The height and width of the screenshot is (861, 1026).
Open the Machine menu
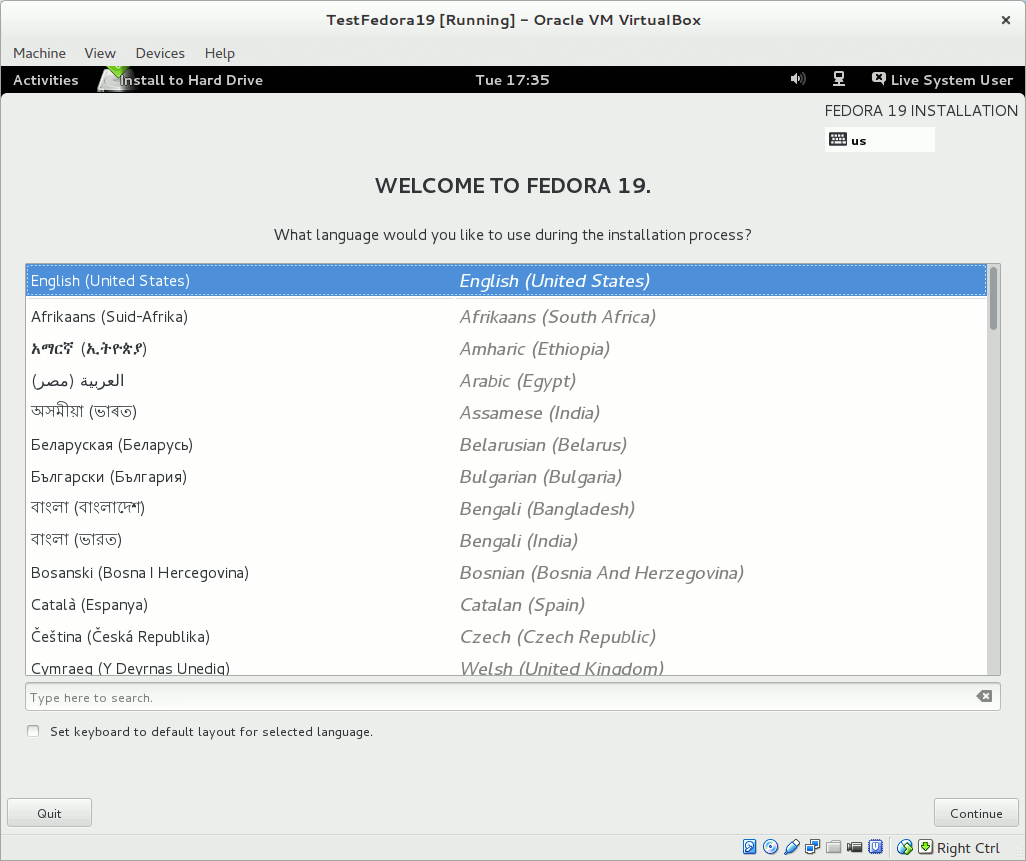39,53
